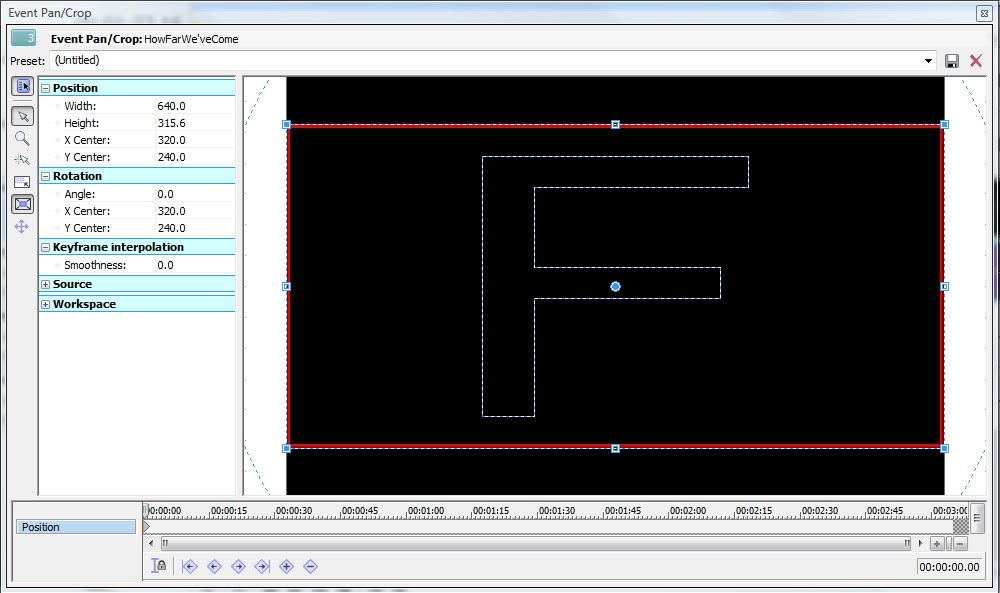Click the bottom-middle crop edge handle
The height and width of the screenshot is (593, 1000).
click(x=615, y=449)
